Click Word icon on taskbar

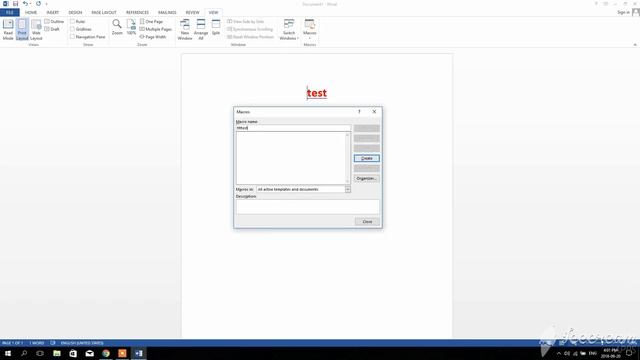click(139, 353)
